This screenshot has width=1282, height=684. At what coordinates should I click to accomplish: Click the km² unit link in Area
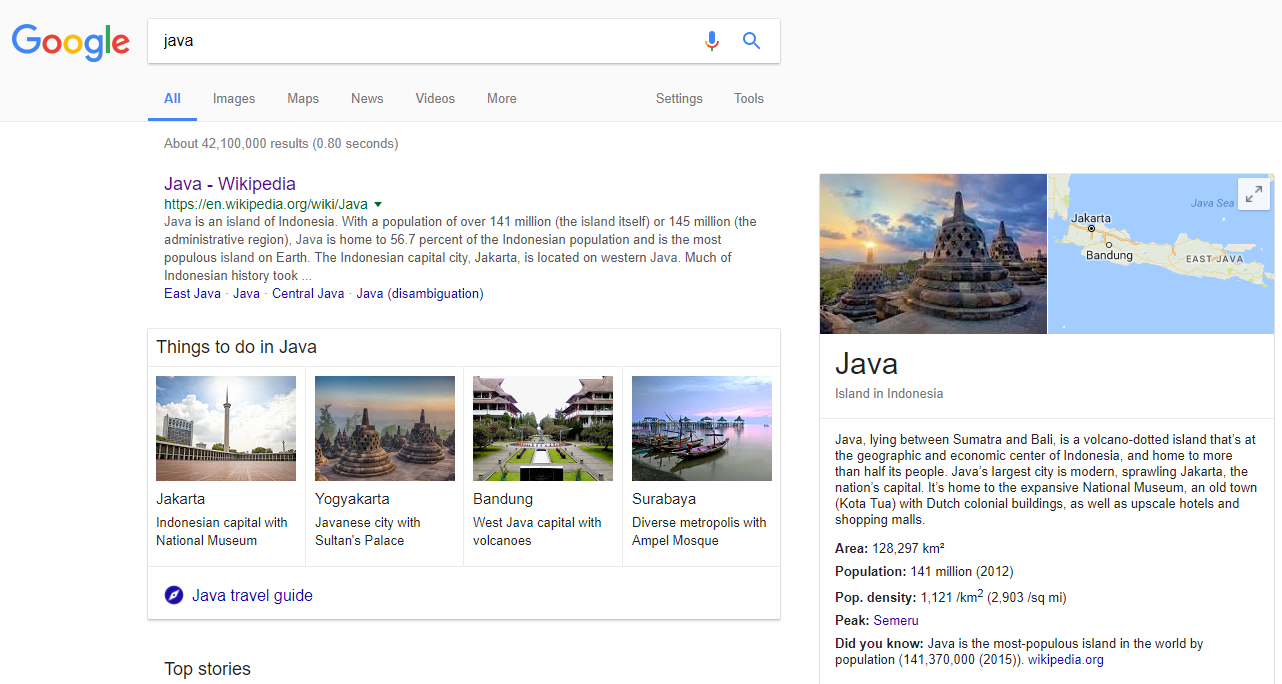pos(934,549)
